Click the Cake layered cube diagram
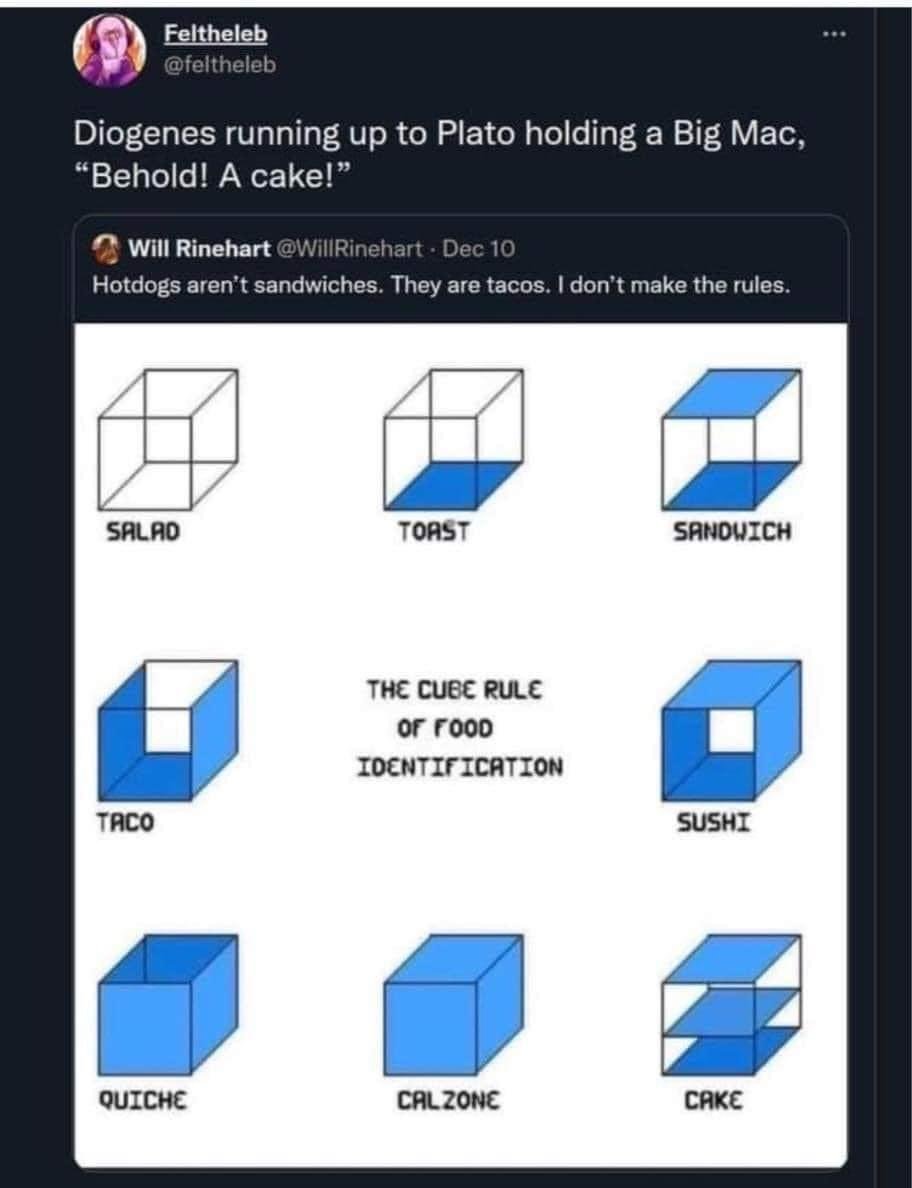The width and height of the screenshot is (912, 1188). [x=731, y=1005]
